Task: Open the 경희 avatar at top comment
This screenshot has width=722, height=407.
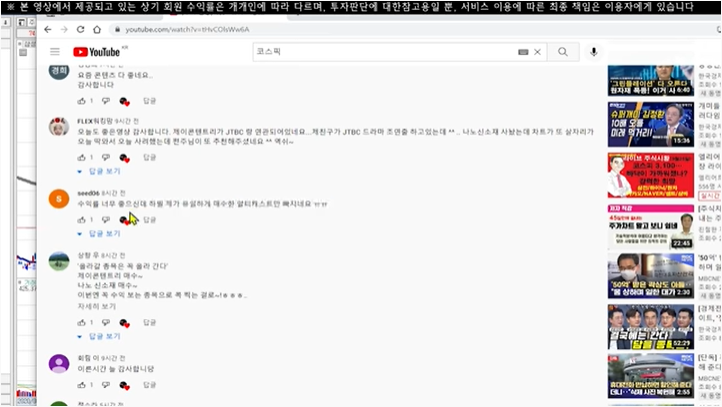Action: [59, 71]
